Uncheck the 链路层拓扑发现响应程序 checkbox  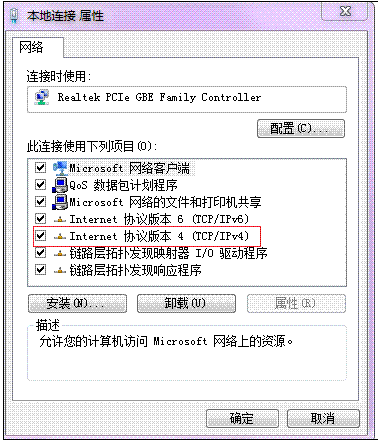(x=40, y=269)
